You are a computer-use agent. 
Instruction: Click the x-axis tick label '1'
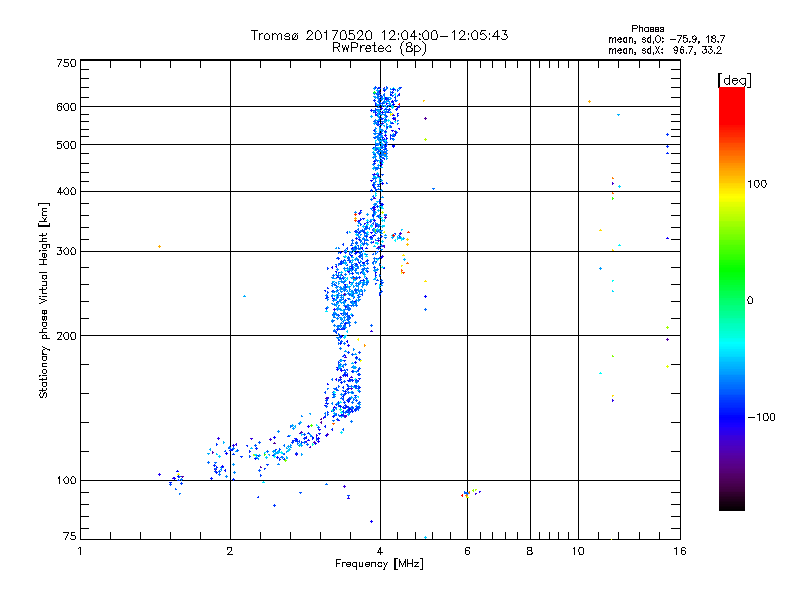coord(80,551)
